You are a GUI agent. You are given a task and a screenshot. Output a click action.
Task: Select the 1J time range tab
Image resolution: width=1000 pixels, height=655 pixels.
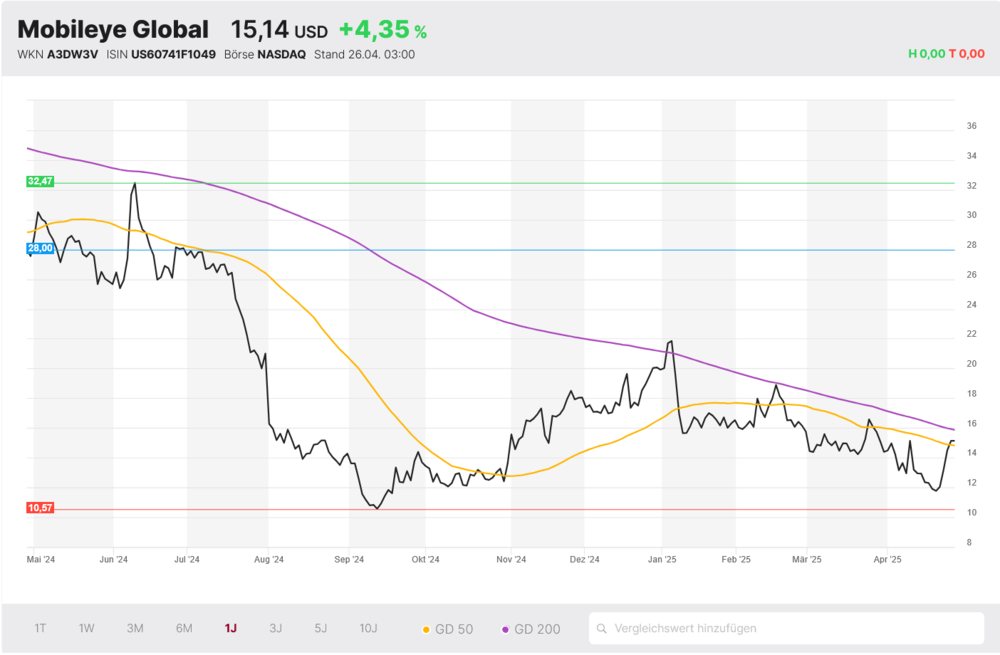231,628
